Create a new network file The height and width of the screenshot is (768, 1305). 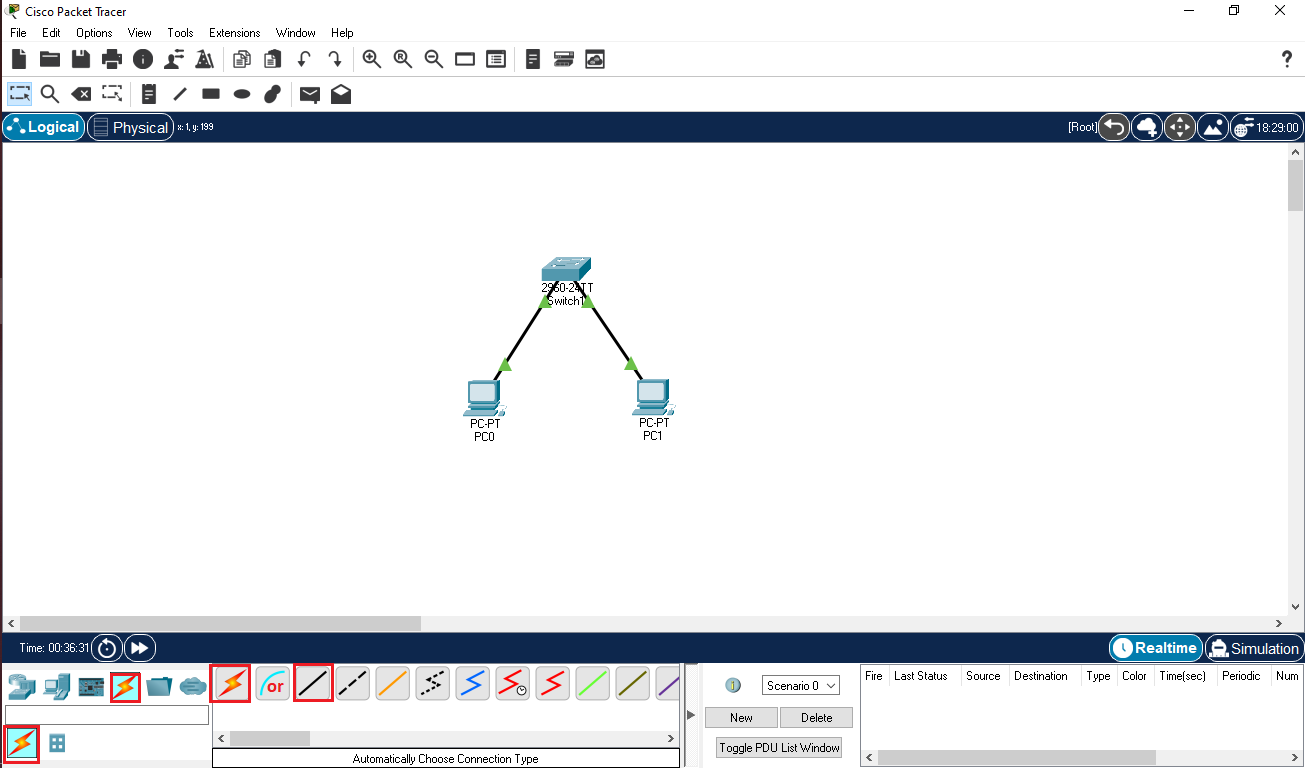19,59
